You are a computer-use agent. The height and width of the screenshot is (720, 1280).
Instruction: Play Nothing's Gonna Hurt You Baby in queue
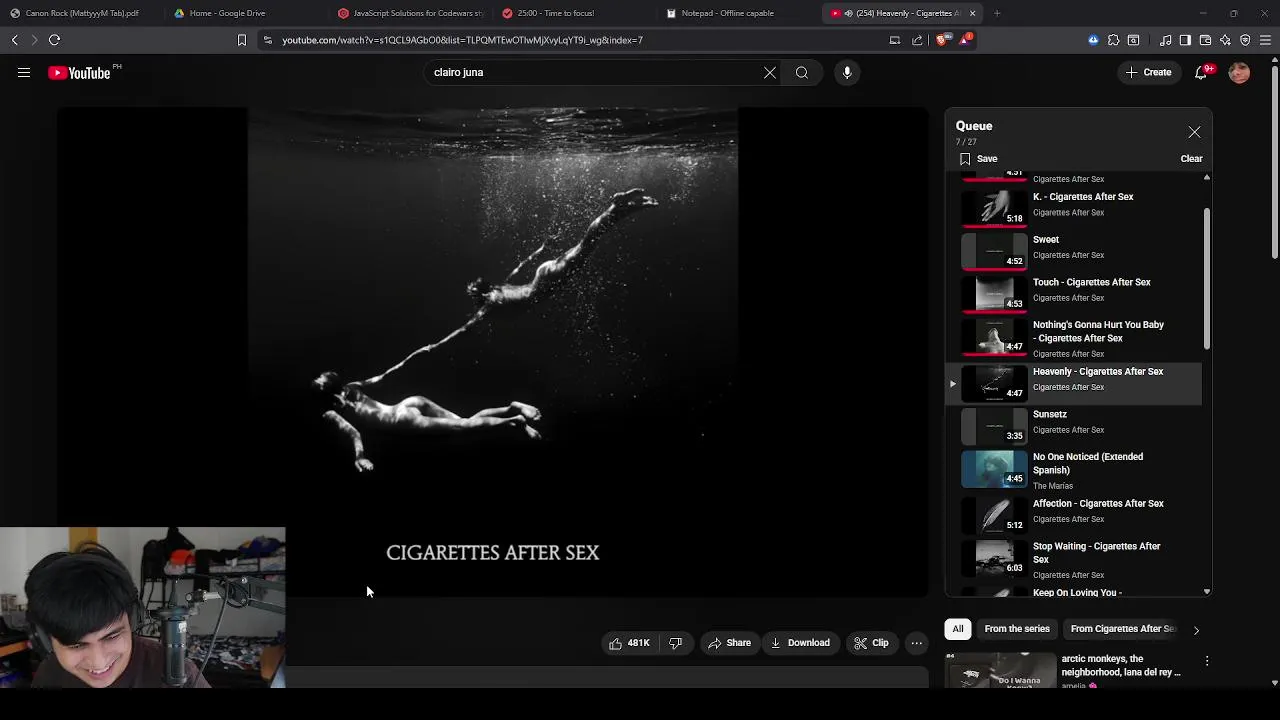(1074, 338)
